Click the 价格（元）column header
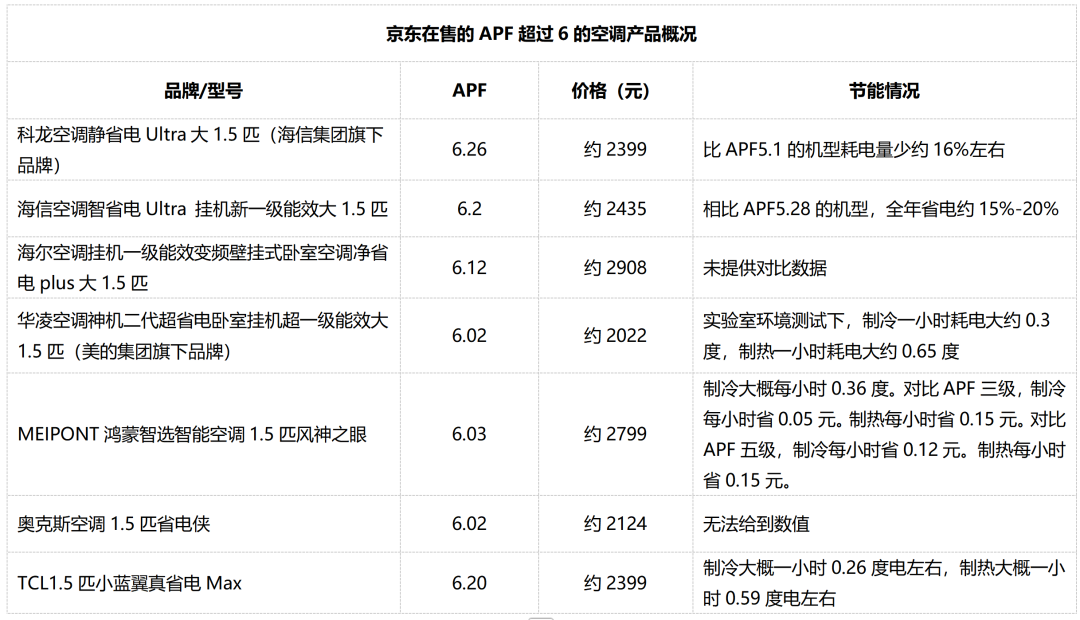This screenshot has width=1080, height=620. 615,91
